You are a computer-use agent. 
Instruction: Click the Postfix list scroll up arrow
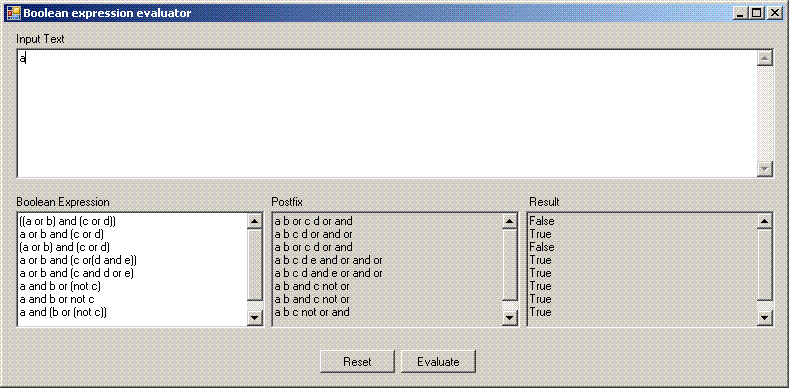coord(510,221)
